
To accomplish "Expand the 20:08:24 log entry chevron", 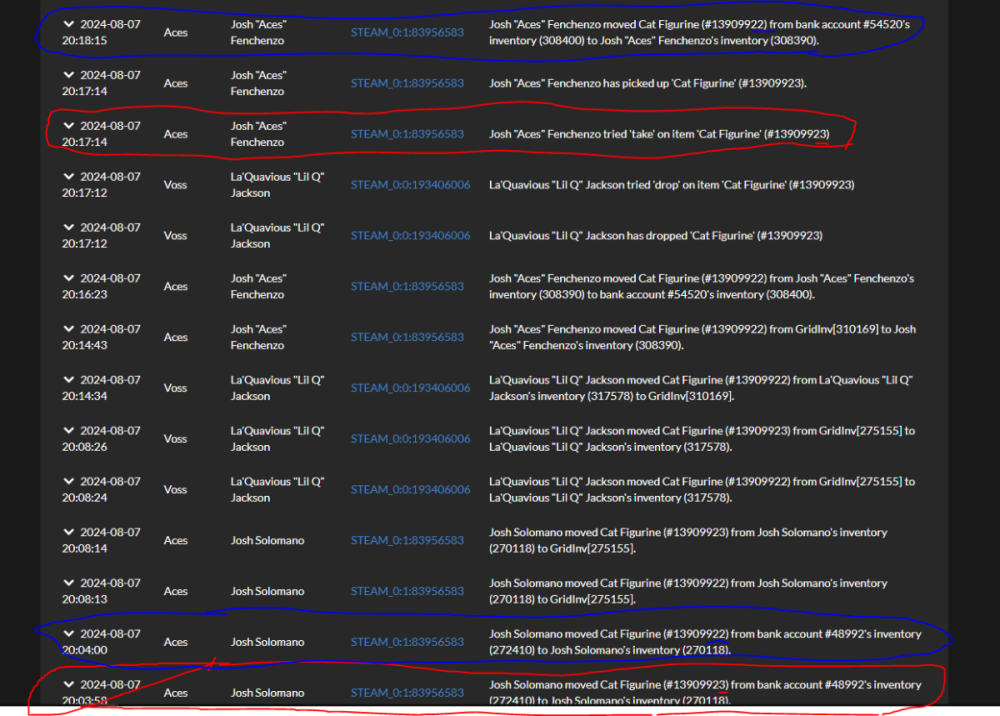I will point(68,482).
